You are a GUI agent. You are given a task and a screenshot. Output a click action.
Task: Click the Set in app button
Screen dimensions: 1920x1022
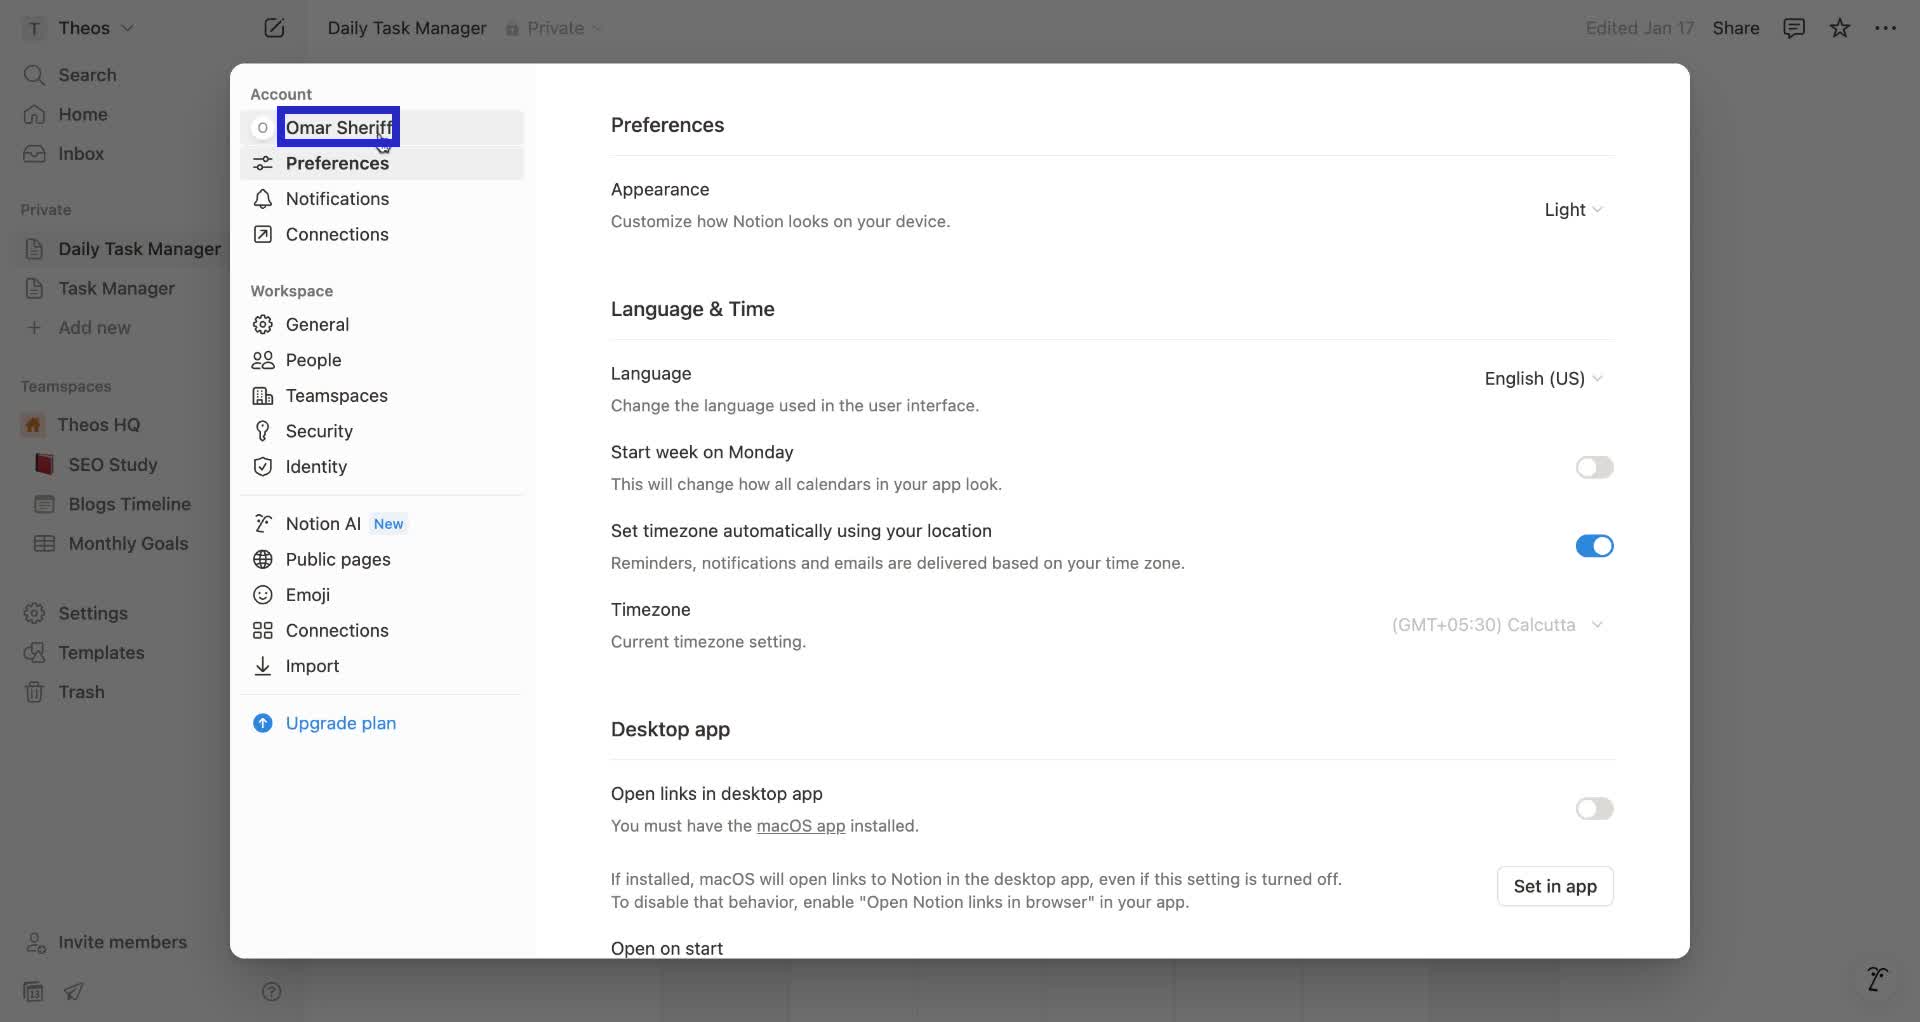(x=1555, y=886)
